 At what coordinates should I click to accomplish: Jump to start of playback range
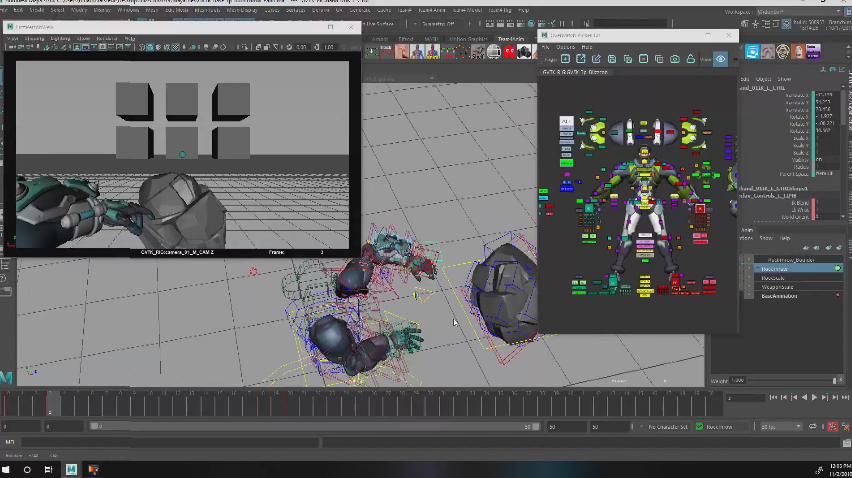773,398
